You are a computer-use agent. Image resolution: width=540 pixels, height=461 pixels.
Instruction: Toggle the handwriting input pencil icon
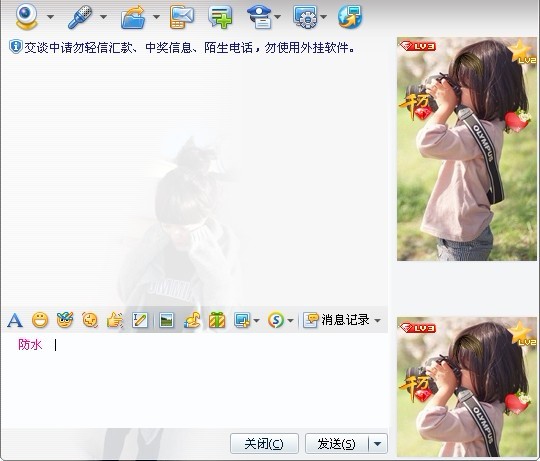click(140, 320)
